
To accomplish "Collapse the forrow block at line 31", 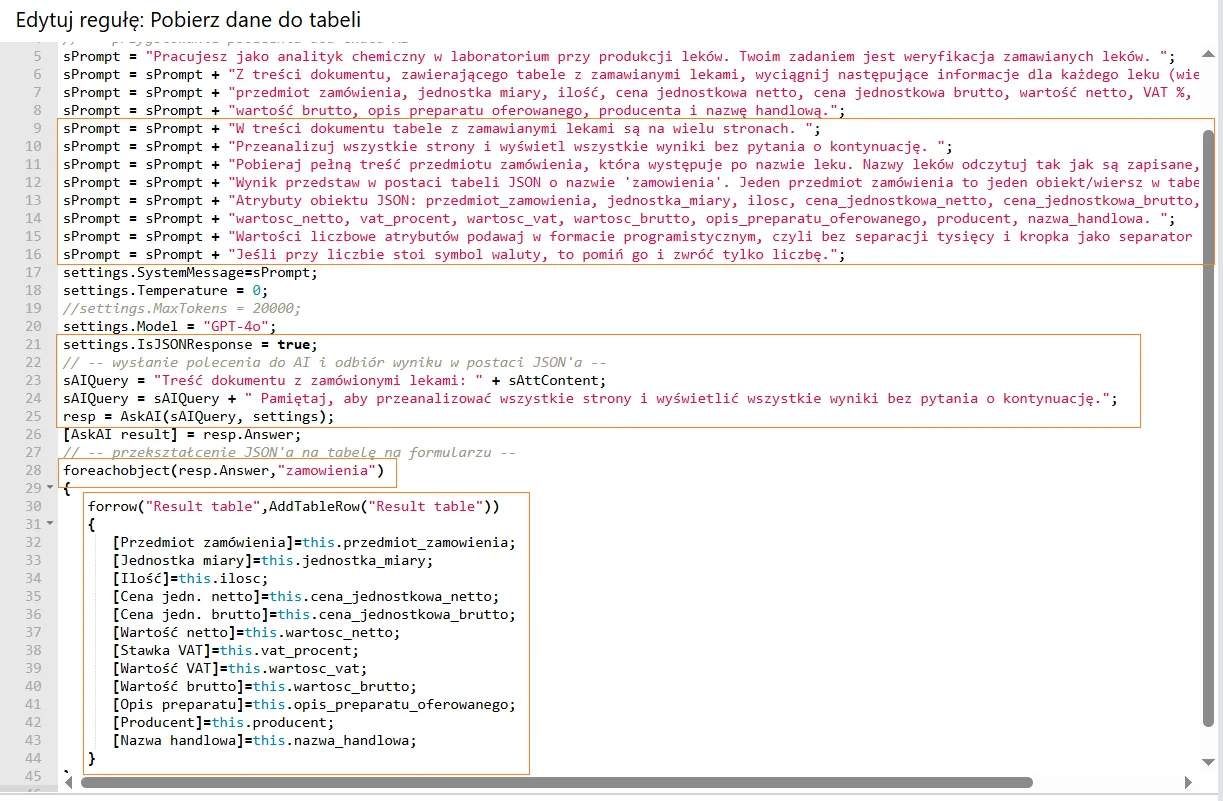I will [50, 525].
